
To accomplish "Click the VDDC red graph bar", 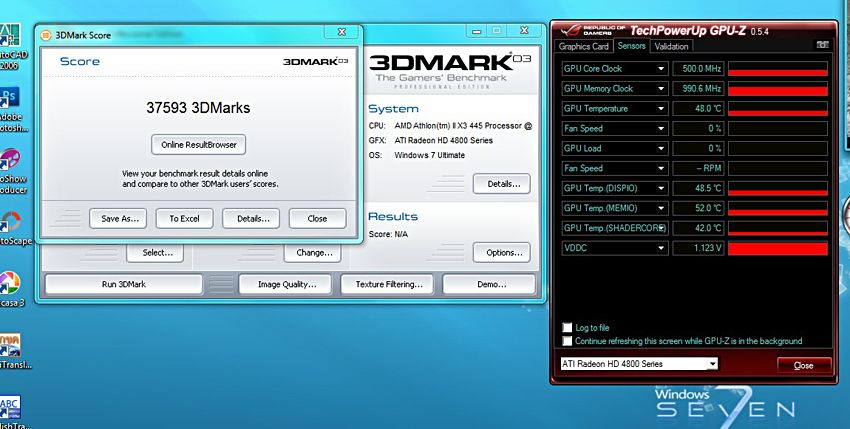I will pos(778,248).
